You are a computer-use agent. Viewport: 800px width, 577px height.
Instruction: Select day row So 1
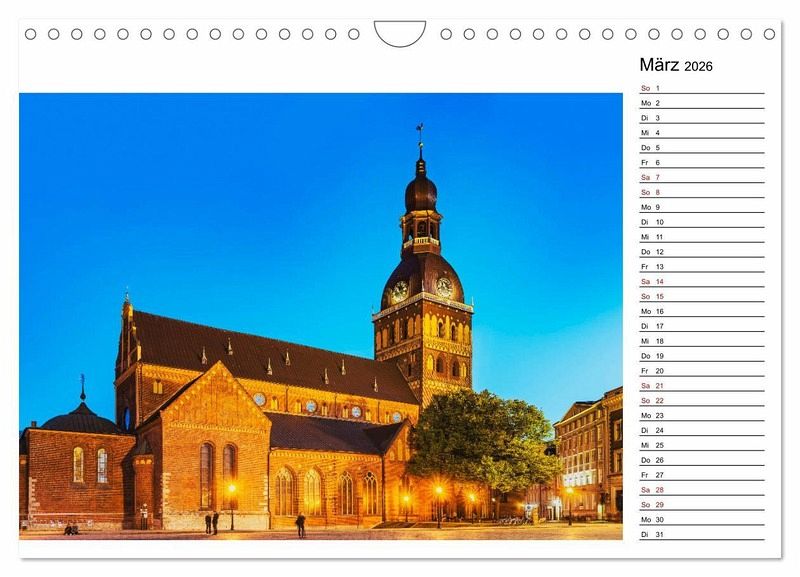702,88
